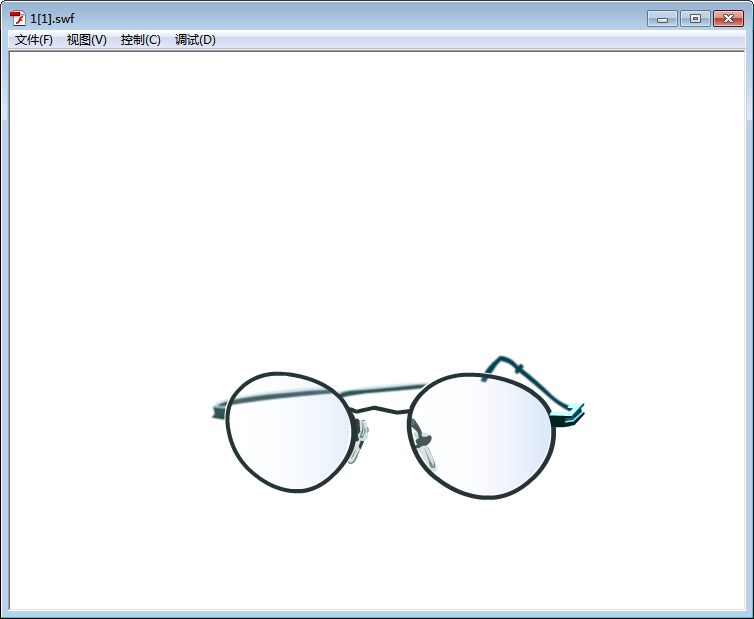Open the 调试(D) menu
Screen dimensions: 754x619
click(195, 40)
